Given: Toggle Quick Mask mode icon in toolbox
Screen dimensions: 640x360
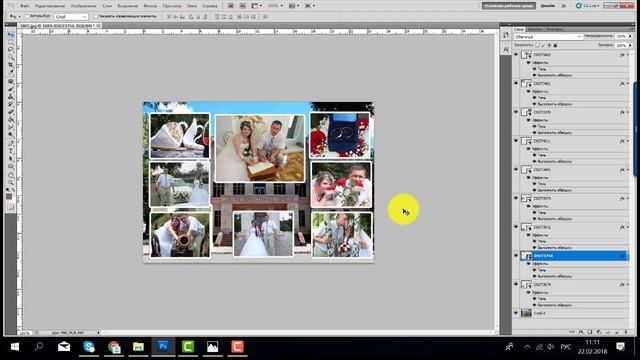Looking at the screenshot, I should [x=11, y=207].
